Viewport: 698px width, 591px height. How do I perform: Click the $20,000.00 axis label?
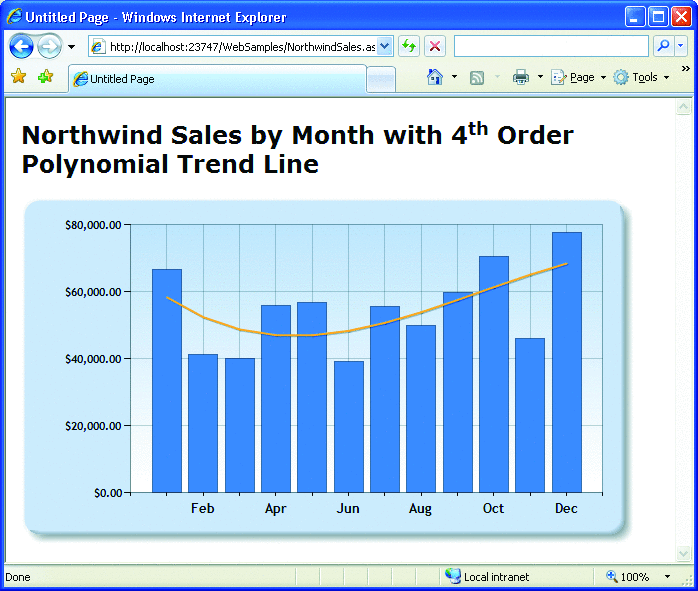[93, 426]
